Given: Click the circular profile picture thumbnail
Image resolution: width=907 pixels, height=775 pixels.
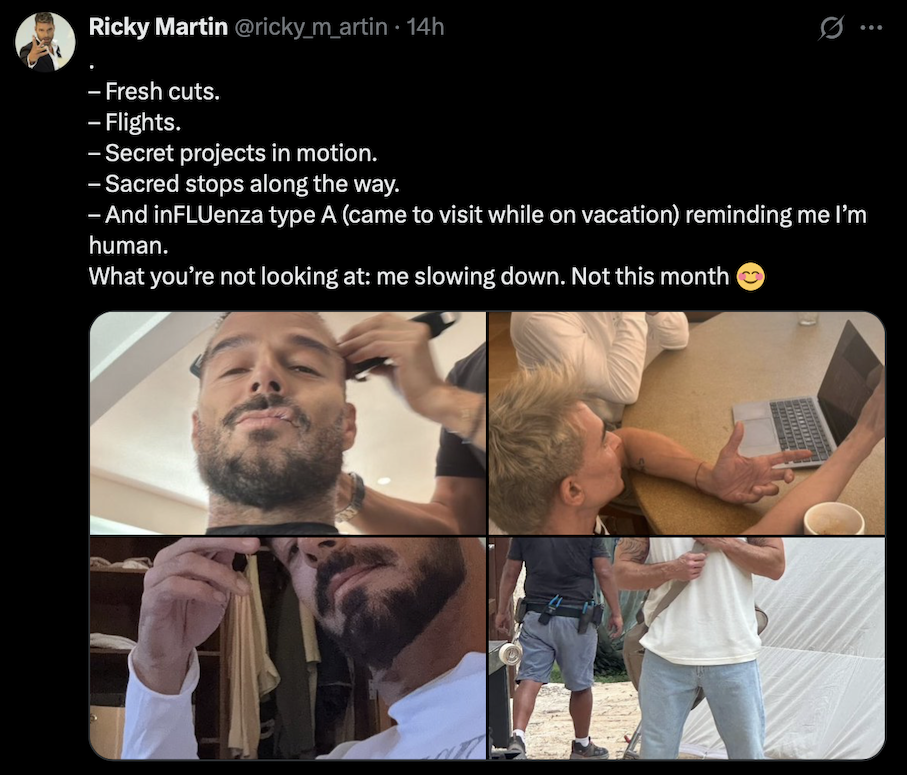Looking at the screenshot, I should pos(43,40).
